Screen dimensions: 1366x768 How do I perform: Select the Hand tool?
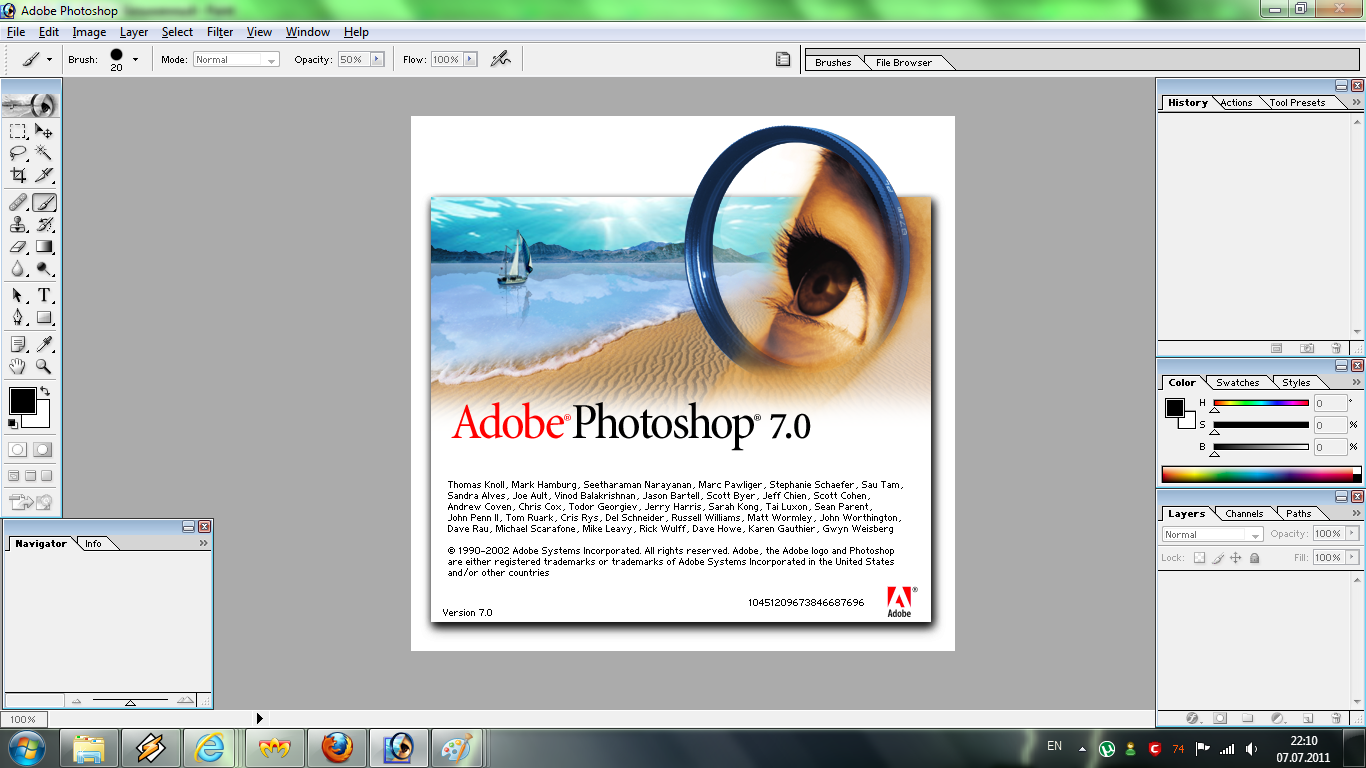(x=18, y=366)
